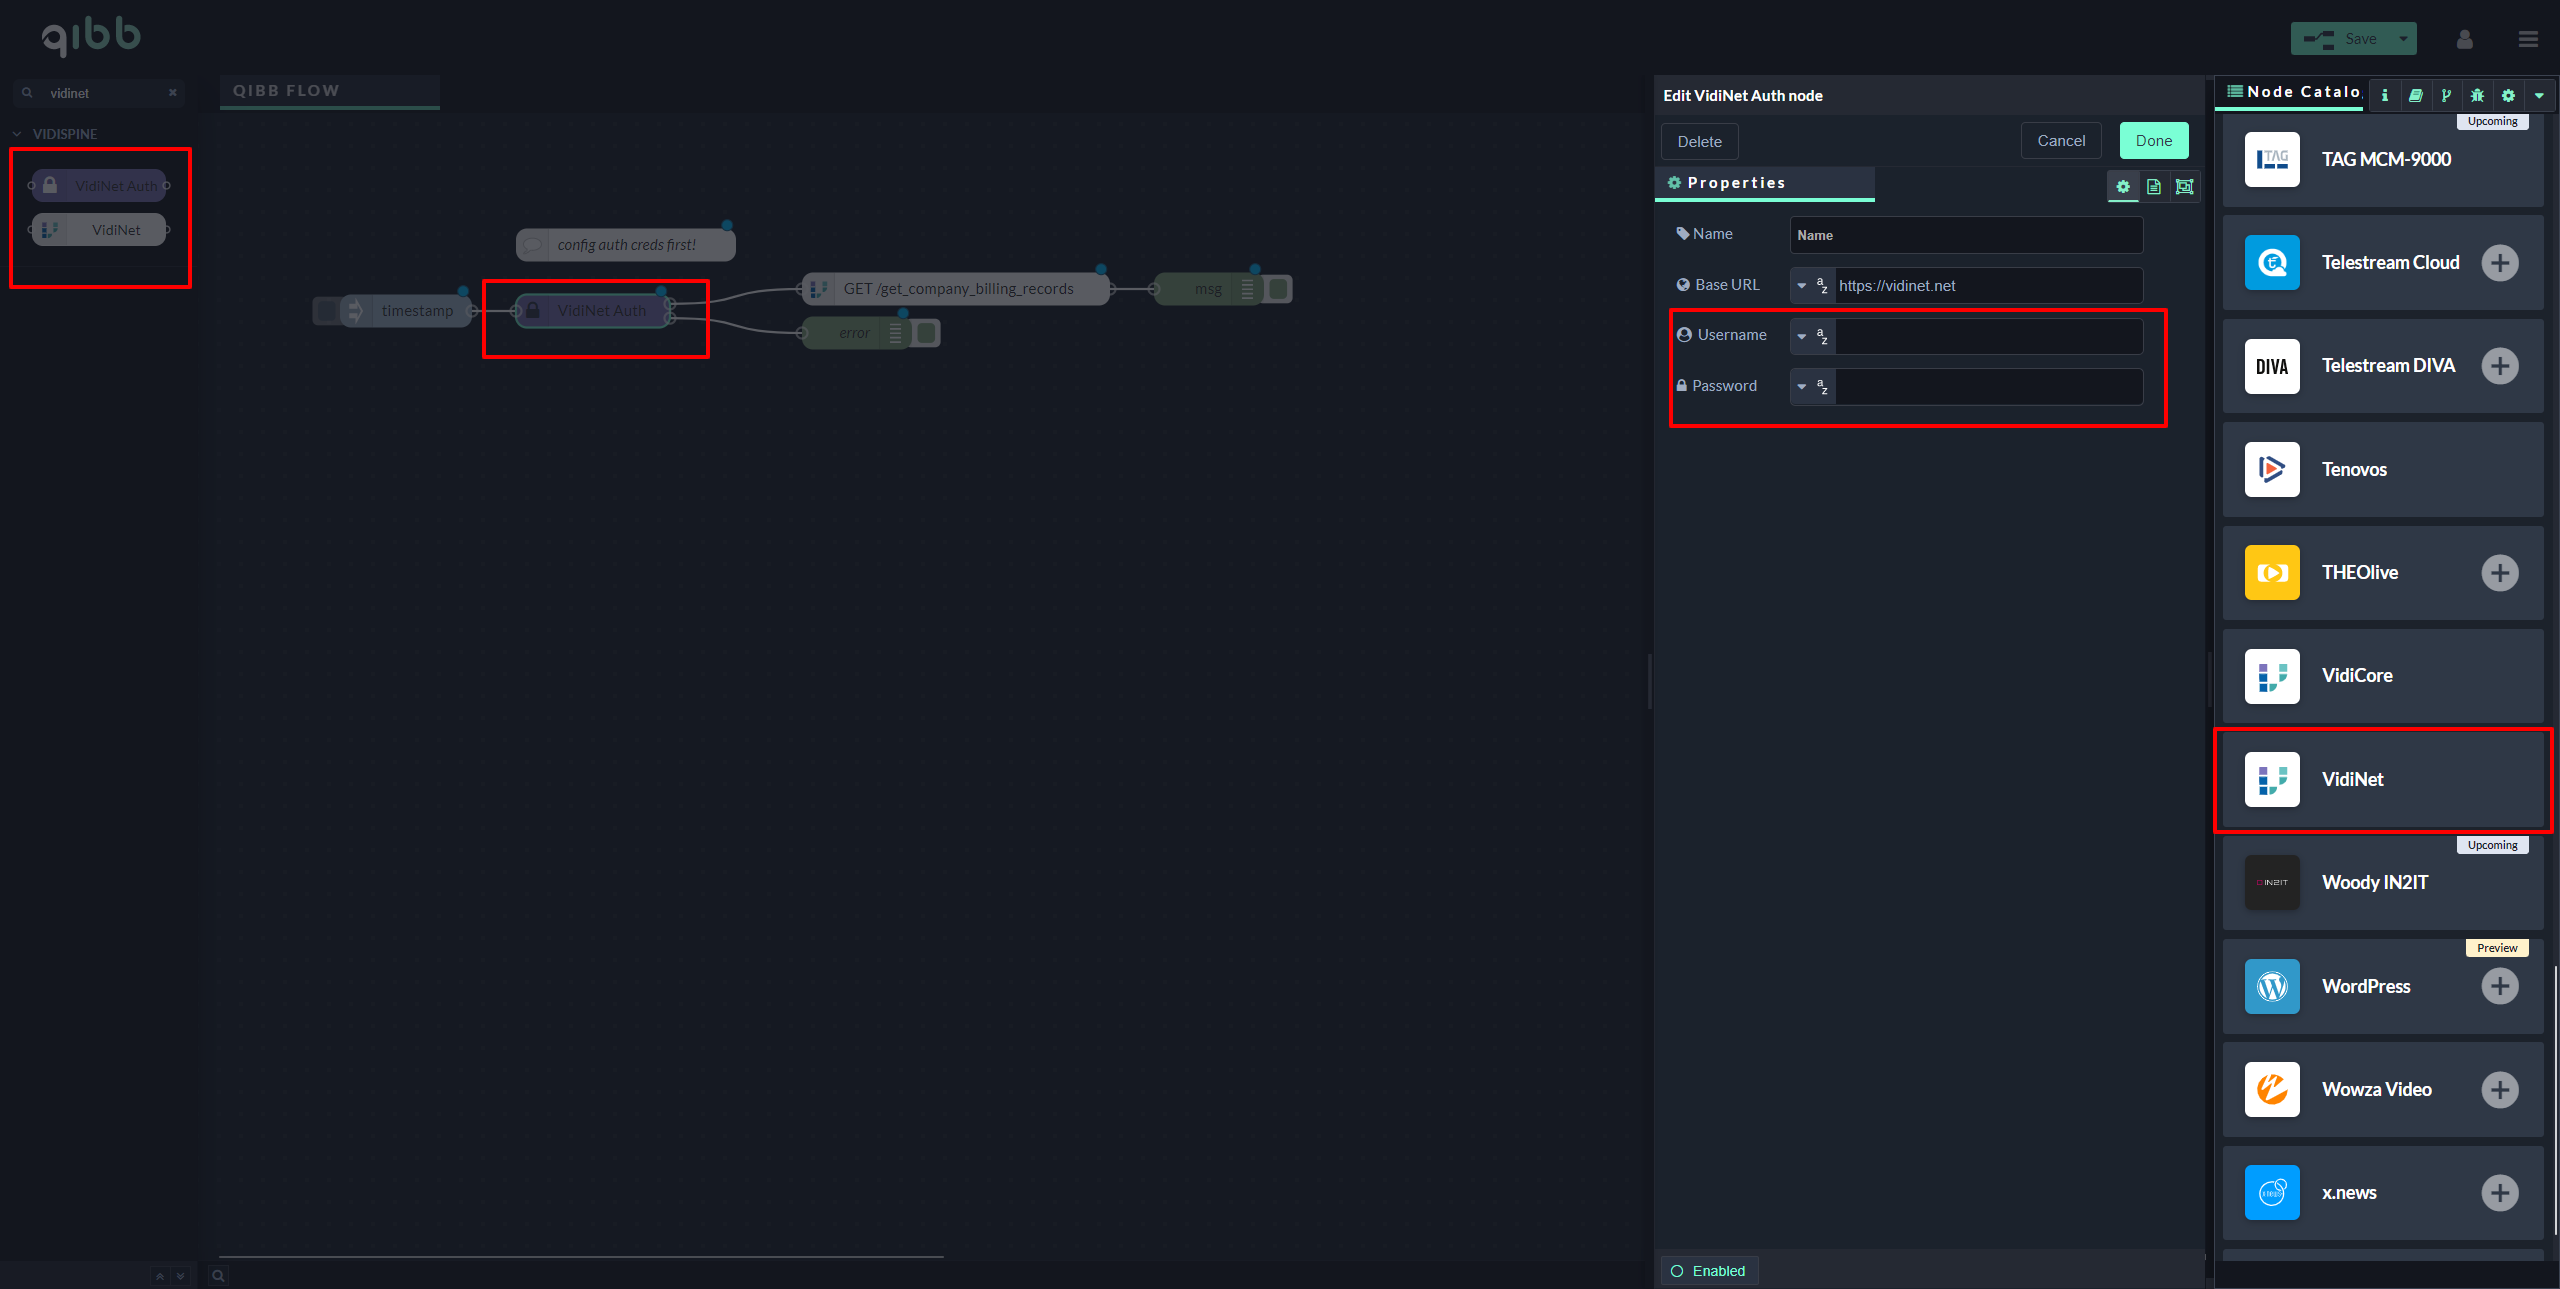Open the git branch history icon
The image size is (2560, 1289).
(2446, 95)
